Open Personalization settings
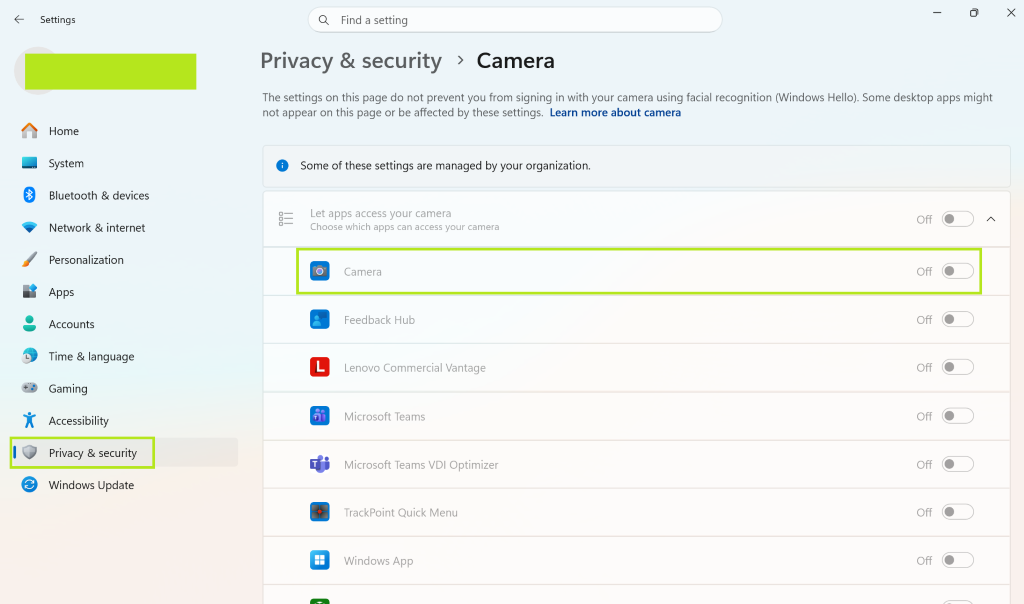This screenshot has width=1024, height=604. [86, 259]
